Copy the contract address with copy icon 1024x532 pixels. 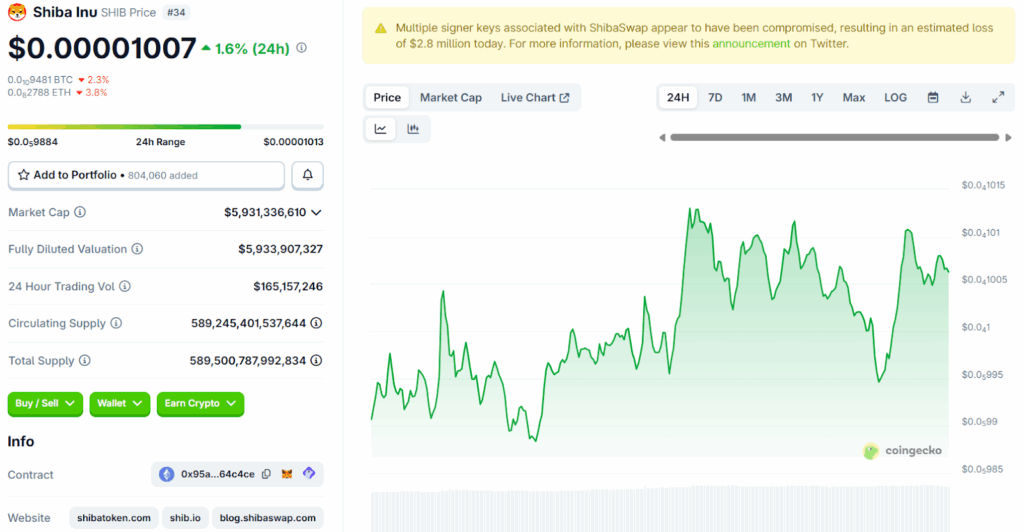point(266,474)
